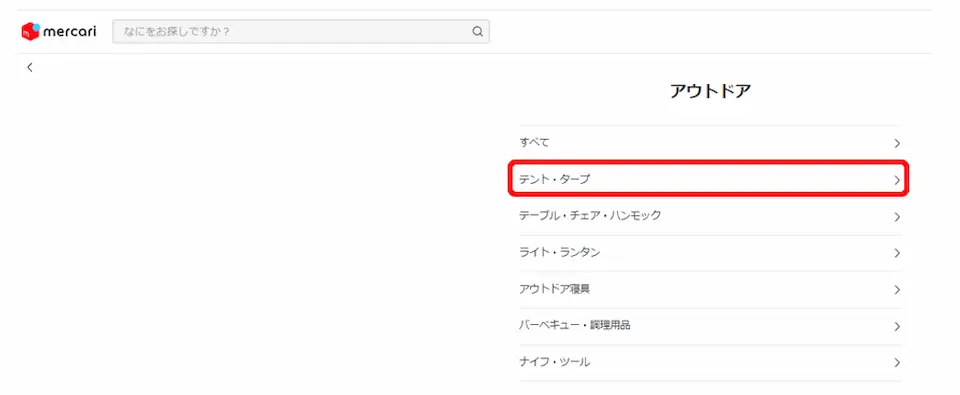Click the magnifier search icon
The width and height of the screenshot is (960, 395).
click(478, 32)
